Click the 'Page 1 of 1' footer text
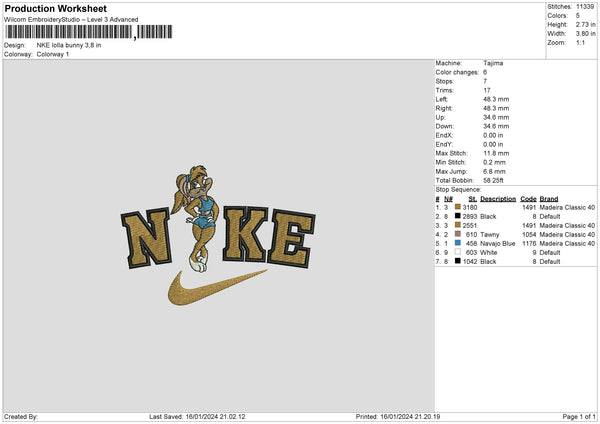This screenshot has width=600, height=424. (x=579, y=417)
